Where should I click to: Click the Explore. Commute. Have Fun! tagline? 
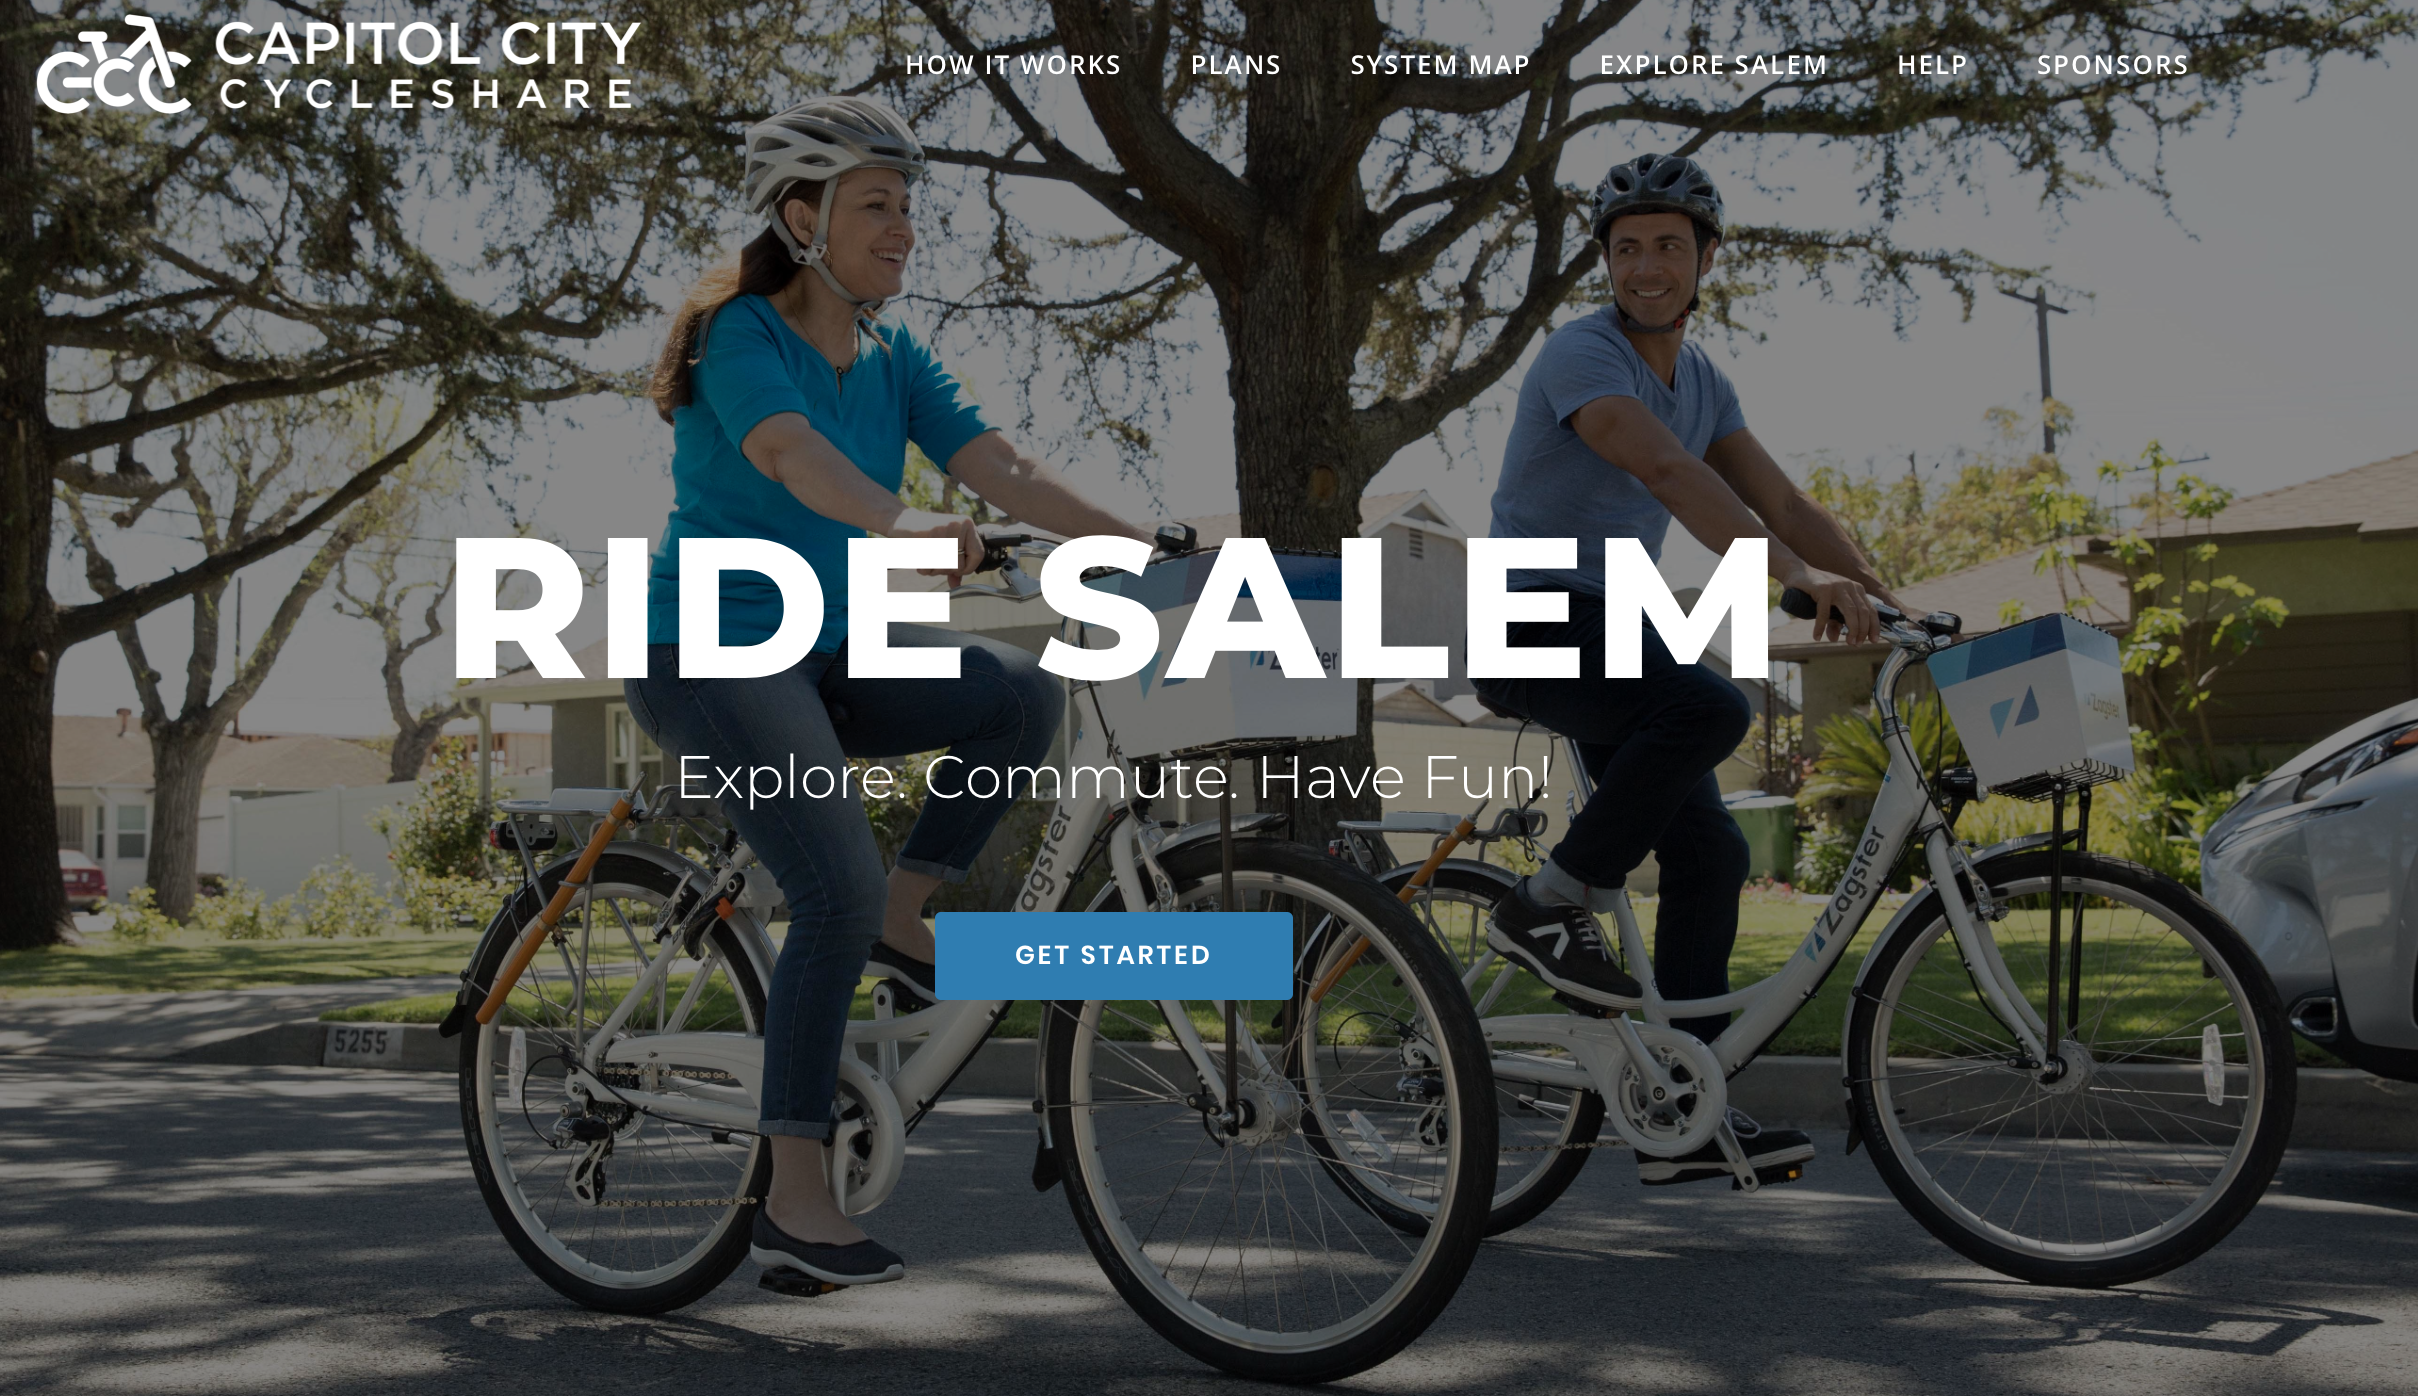[1114, 777]
